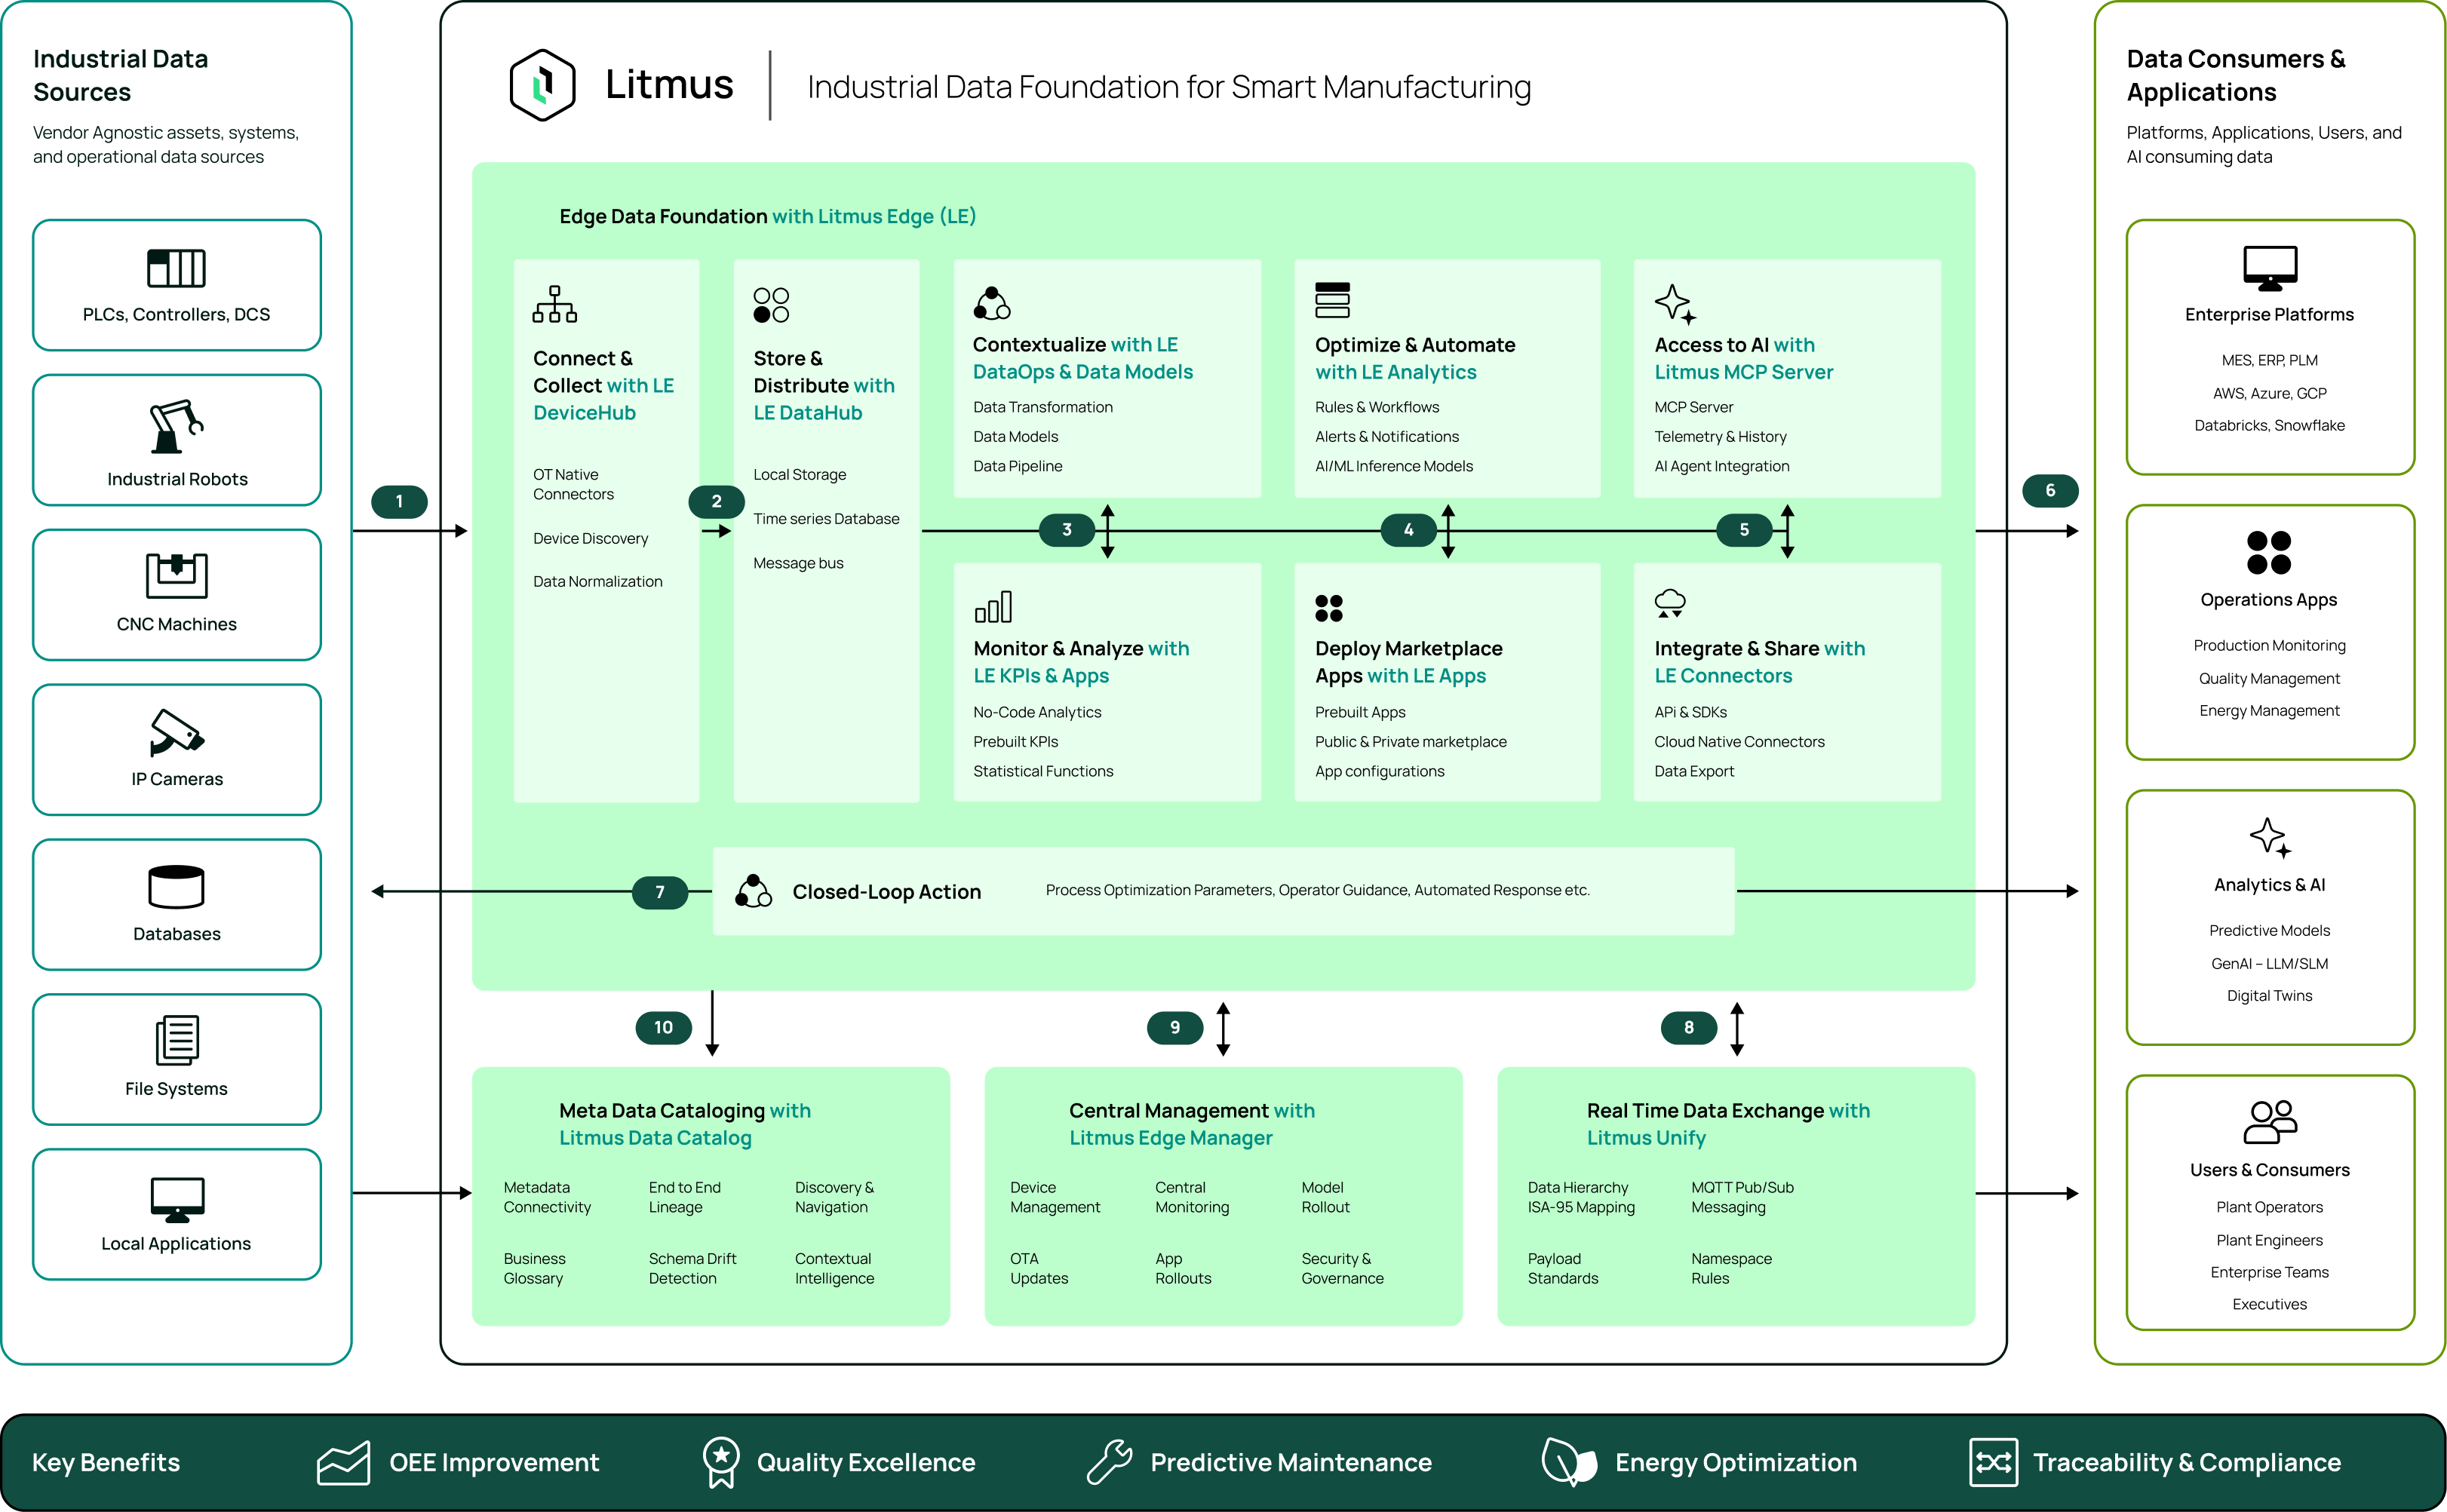
Task: Click the Access to AI sparkle icon
Action: pyautogui.click(x=1675, y=304)
